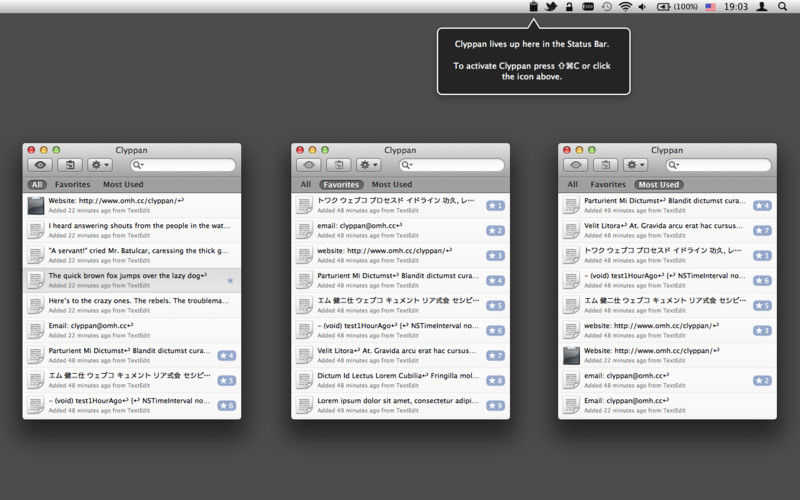Select 'website: http://www.omh.cc/clyppan/' in middle window

coord(401,255)
